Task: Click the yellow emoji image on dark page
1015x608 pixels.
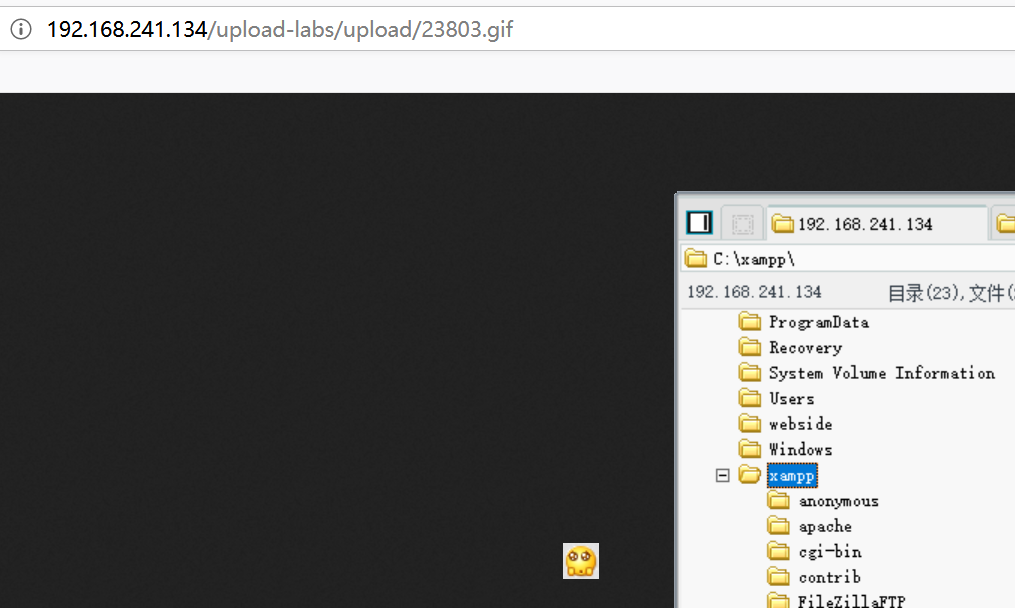Action: pyautogui.click(x=581, y=561)
